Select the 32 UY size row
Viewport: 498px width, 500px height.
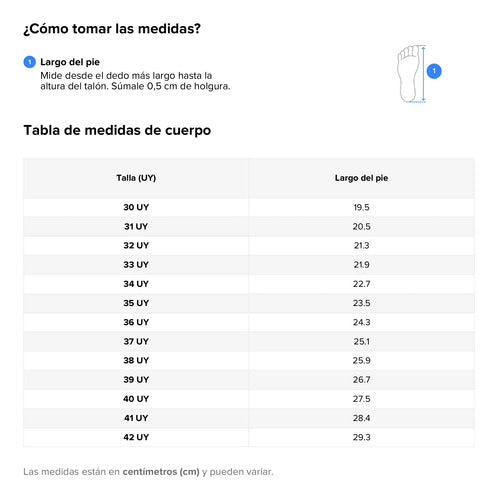click(249, 246)
